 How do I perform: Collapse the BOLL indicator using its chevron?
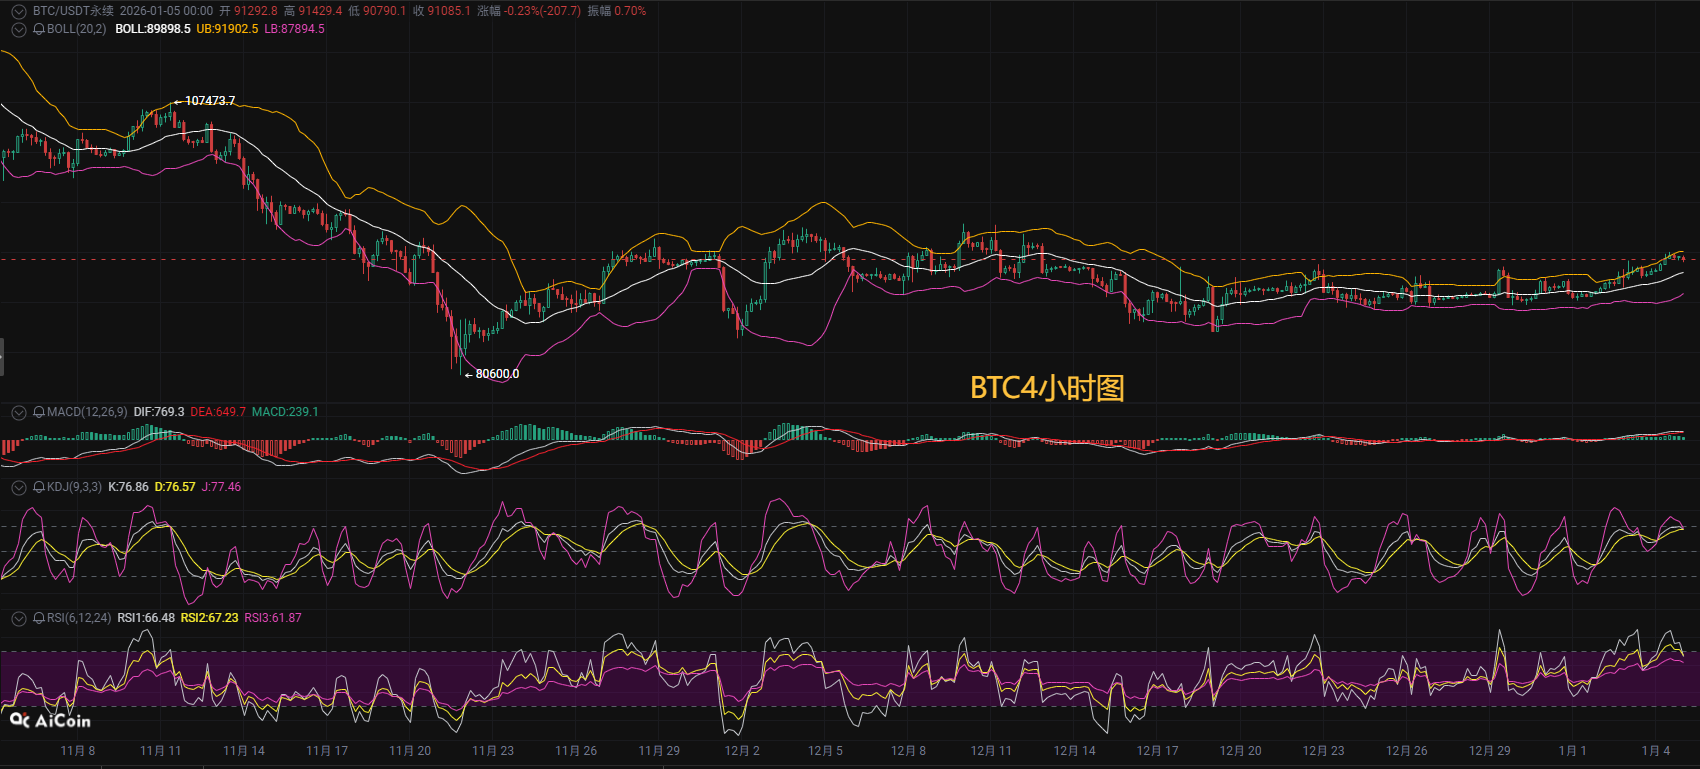[18, 29]
